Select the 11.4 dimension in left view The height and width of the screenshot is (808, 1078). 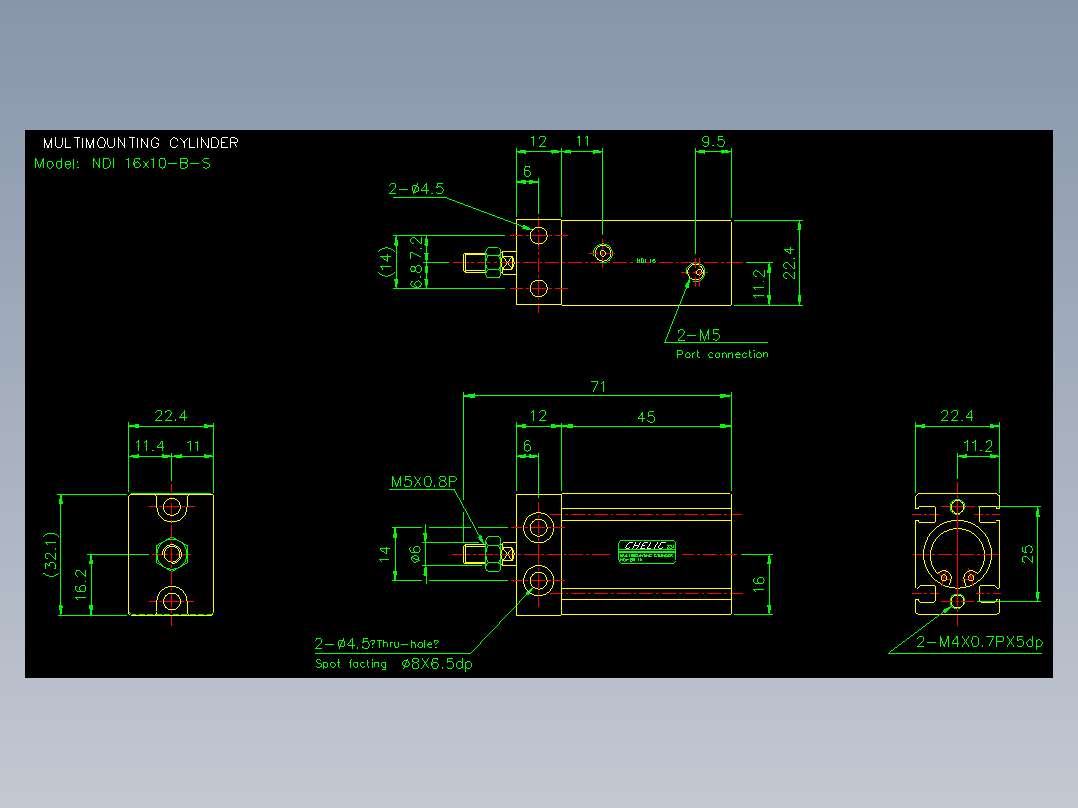[149, 446]
